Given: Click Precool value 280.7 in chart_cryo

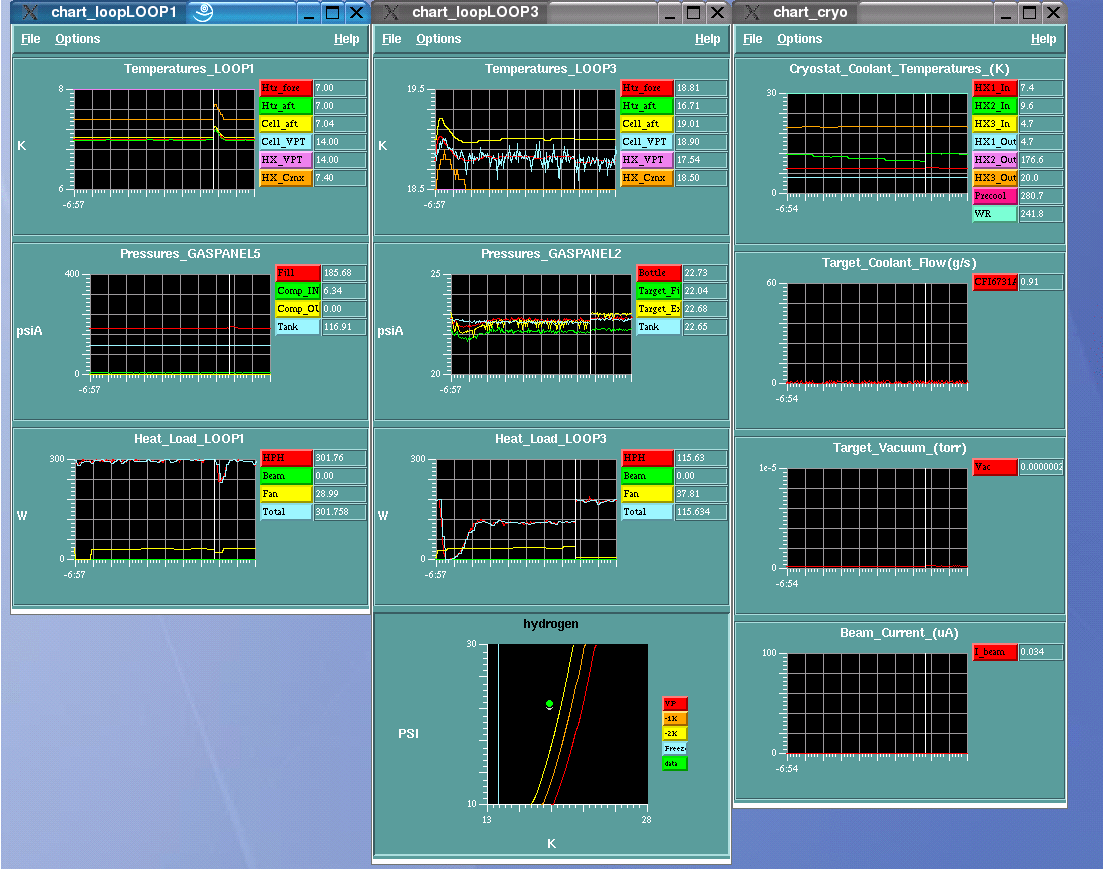Looking at the screenshot, I should pyautogui.click(x=1041, y=196).
